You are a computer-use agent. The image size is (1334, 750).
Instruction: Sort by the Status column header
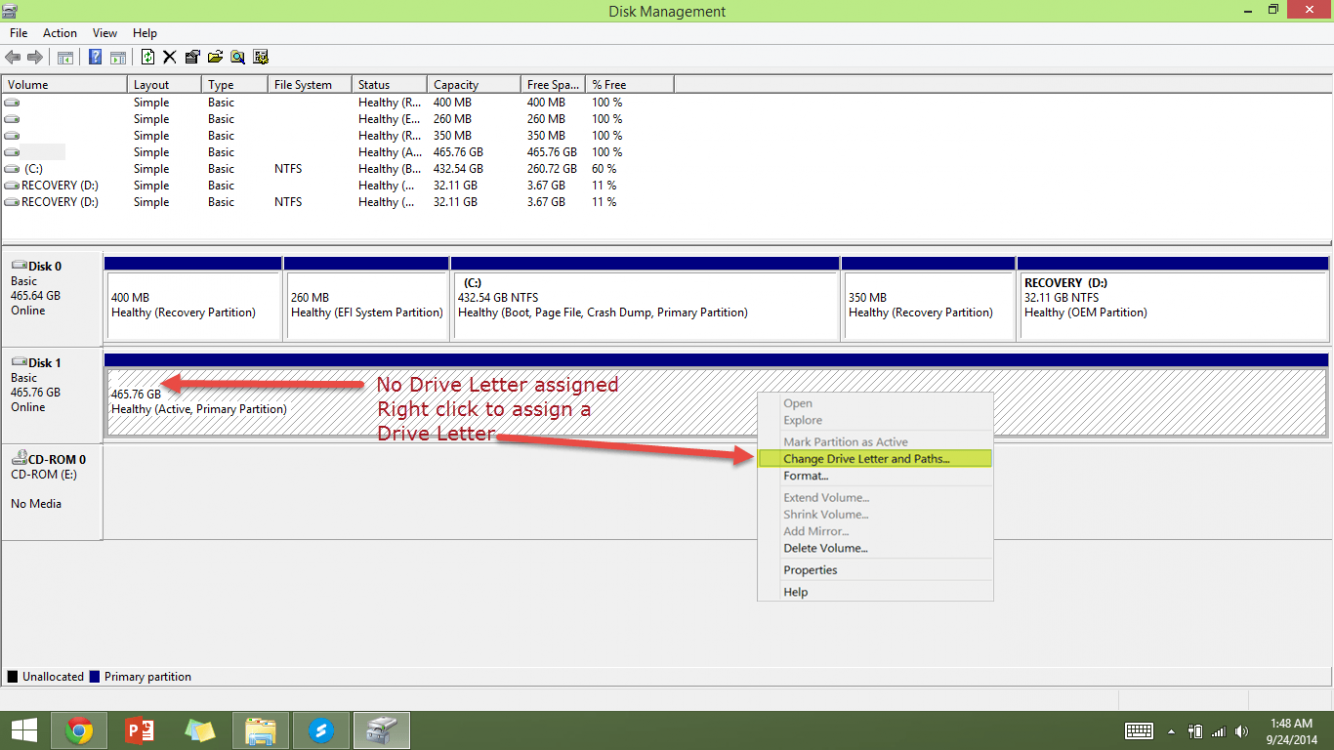[389, 85]
